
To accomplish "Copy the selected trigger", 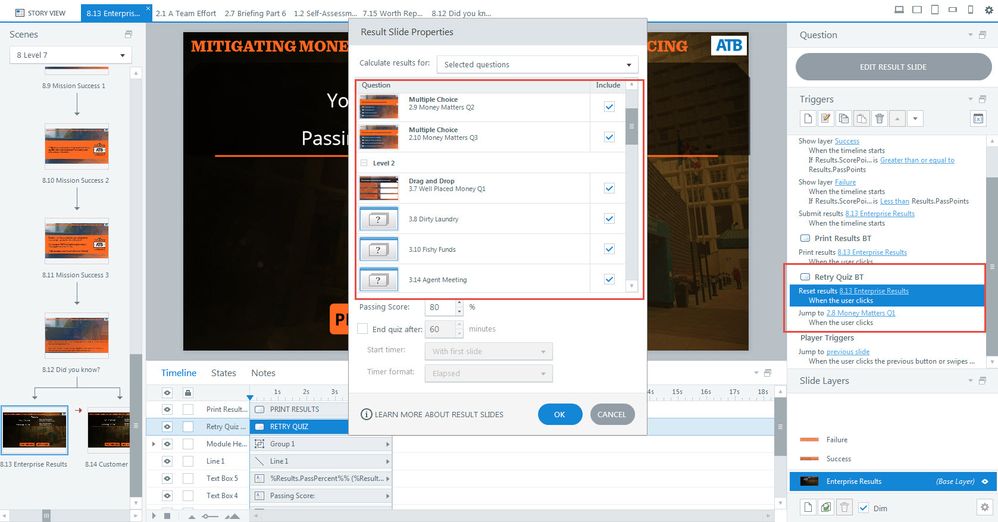I will point(843,118).
